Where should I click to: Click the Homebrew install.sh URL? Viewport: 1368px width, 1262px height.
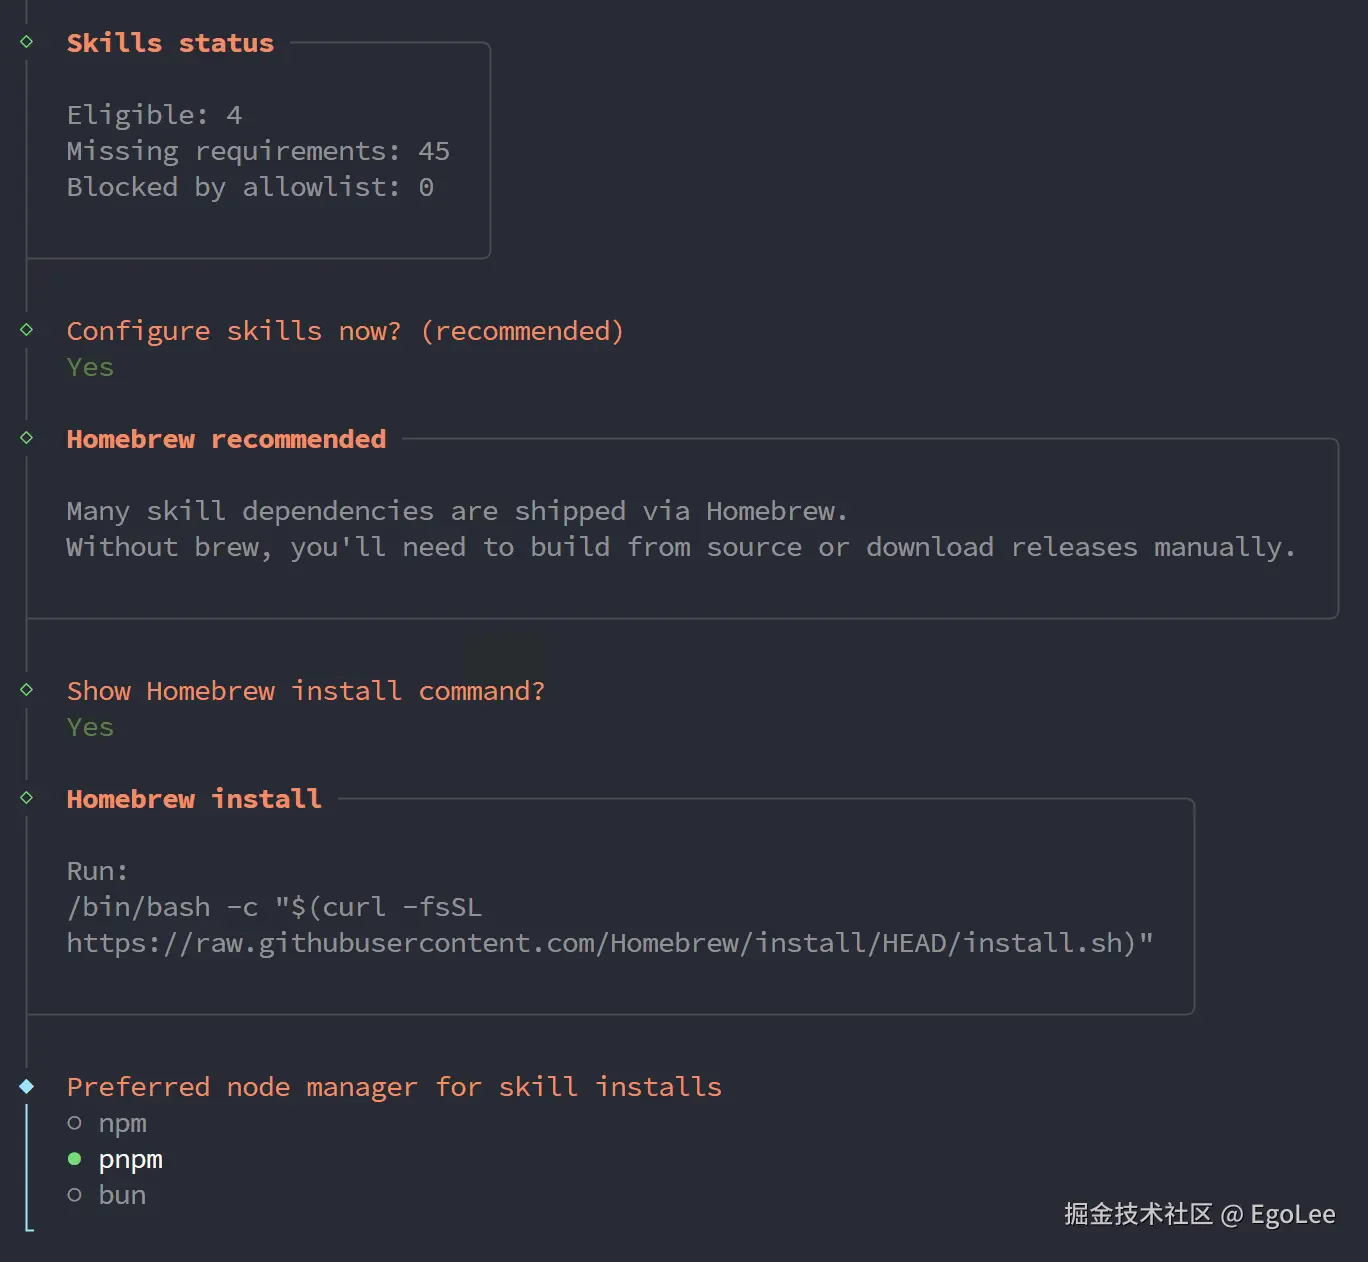click(609, 943)
